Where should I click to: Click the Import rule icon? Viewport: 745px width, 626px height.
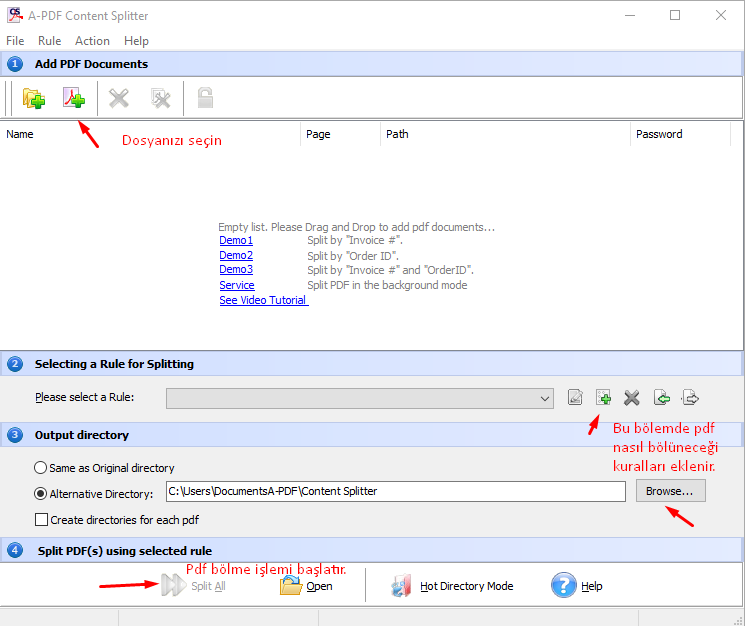(662, 397)
